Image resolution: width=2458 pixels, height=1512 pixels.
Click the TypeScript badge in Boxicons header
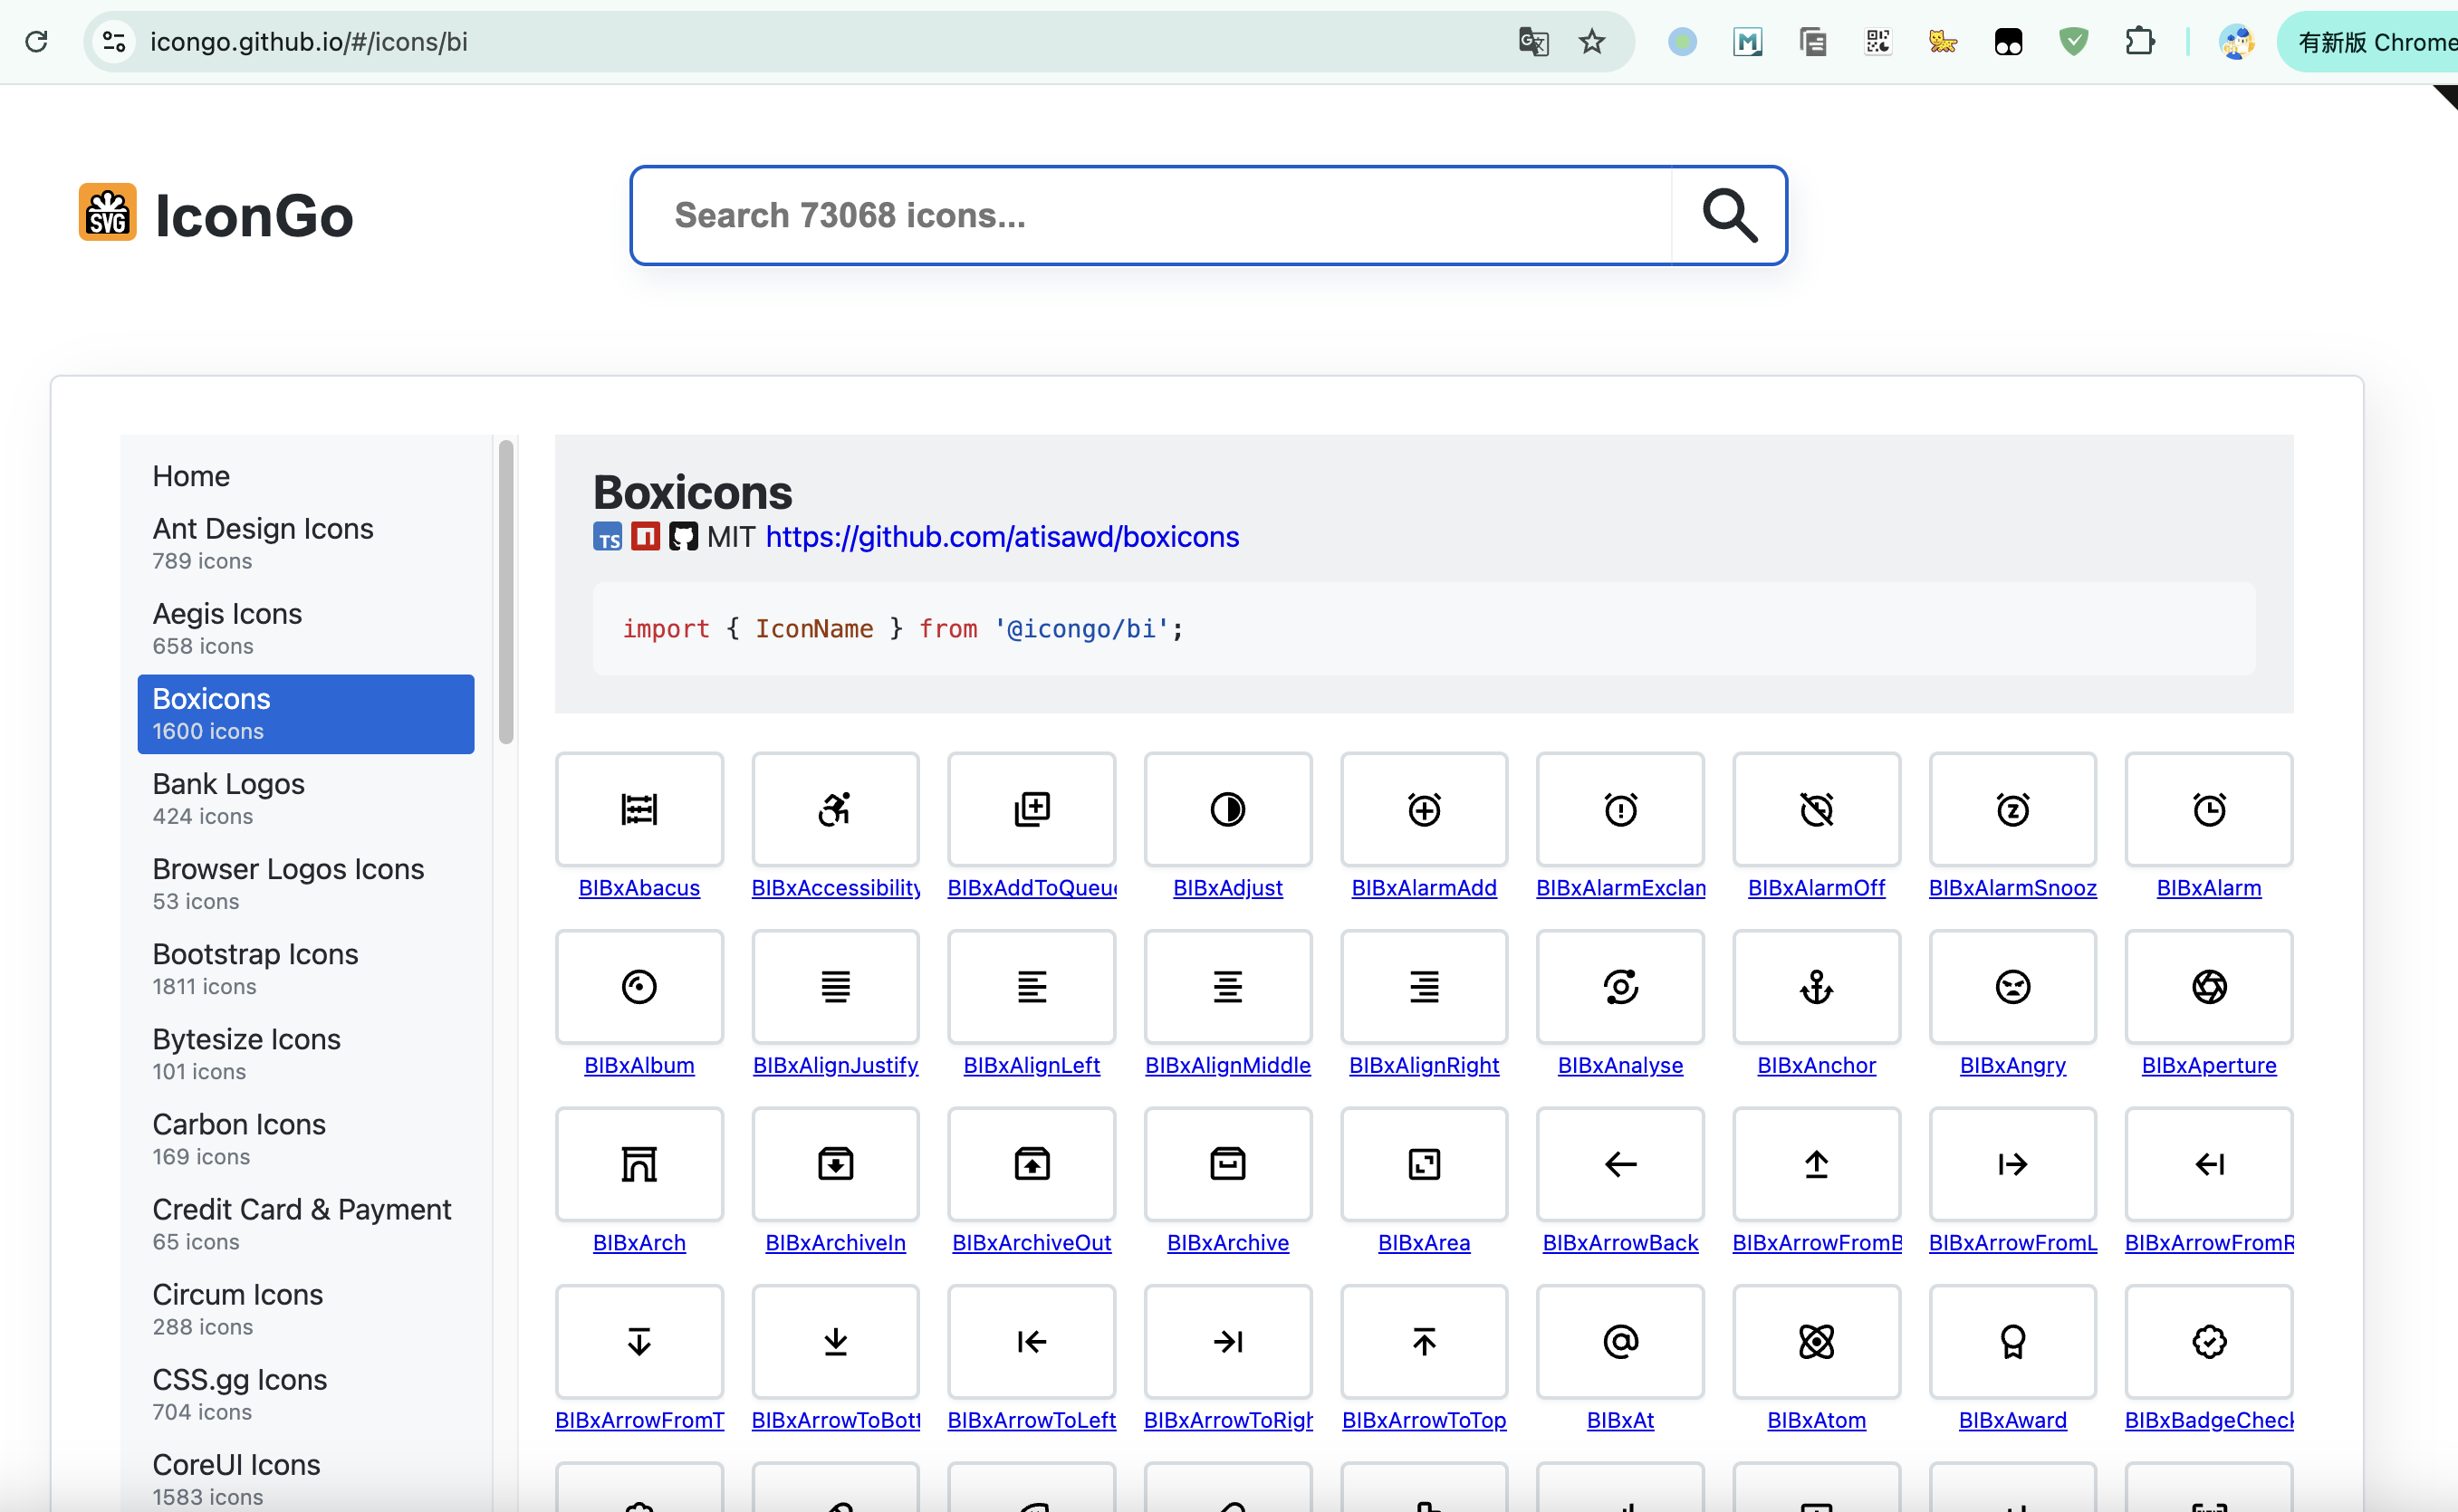[607, 537]
